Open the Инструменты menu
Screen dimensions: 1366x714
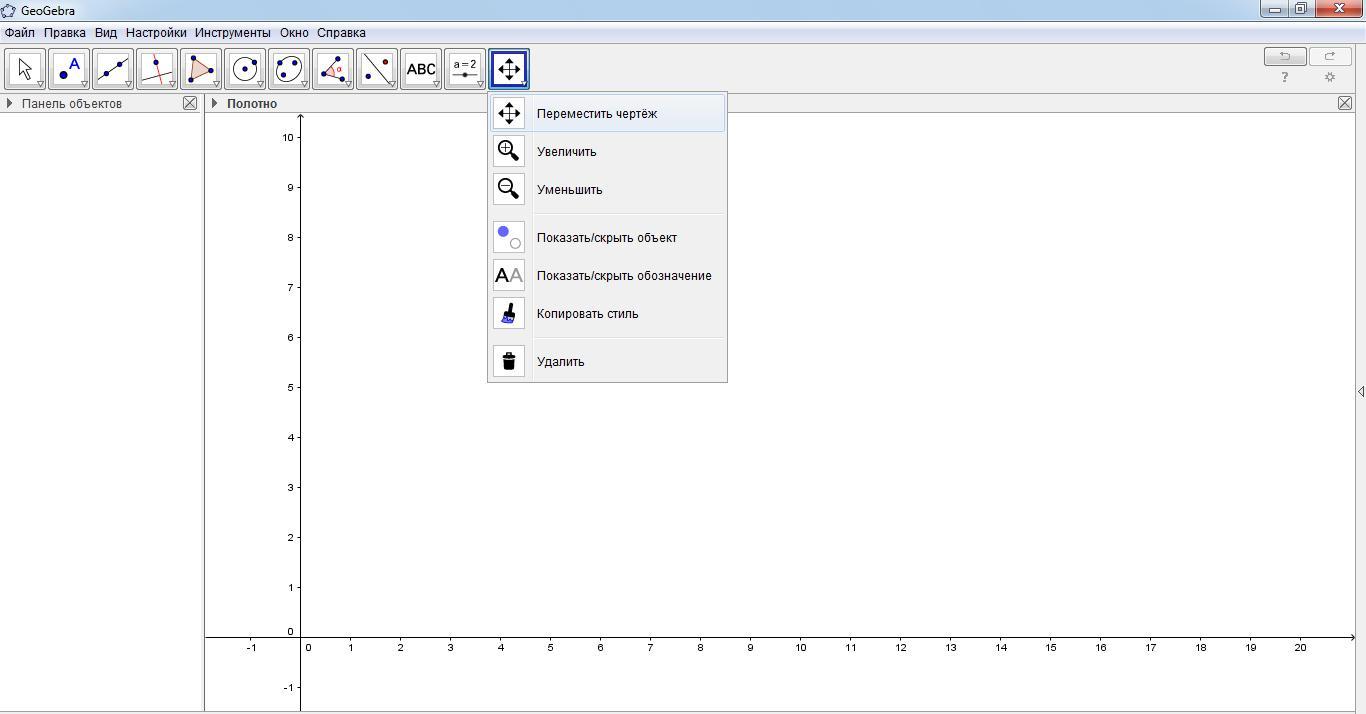coord(233,33)
